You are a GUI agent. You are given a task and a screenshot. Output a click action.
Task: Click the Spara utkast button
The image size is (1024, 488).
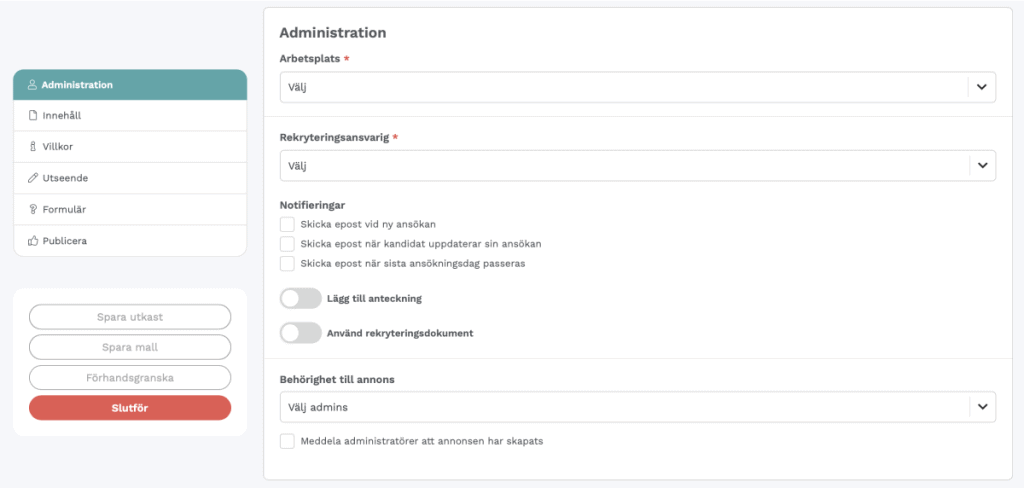[130, 317]
